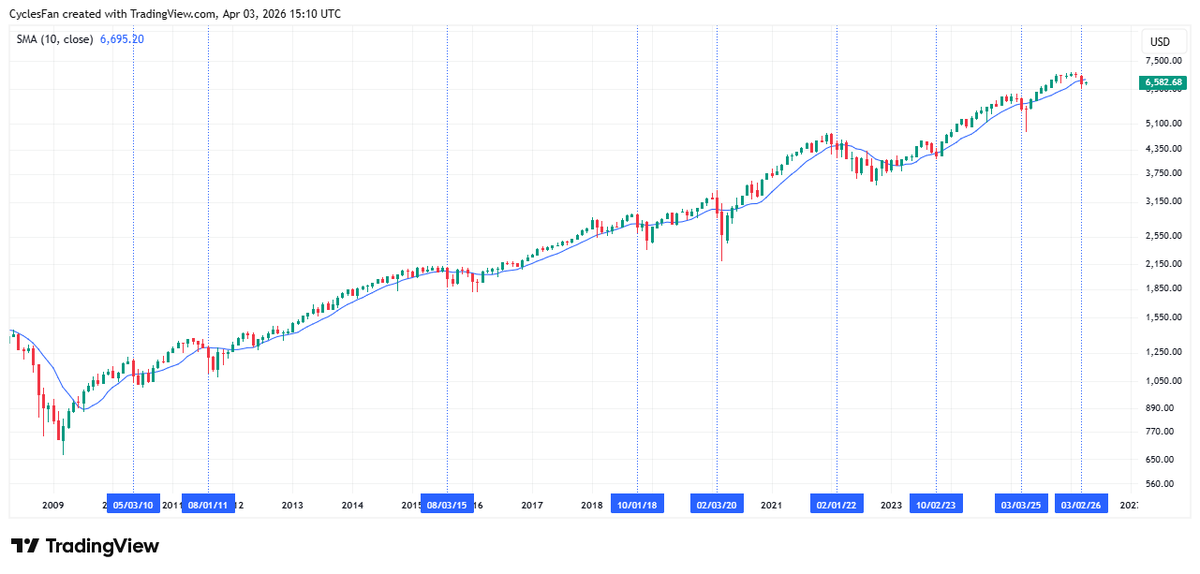Select the 03/02/26 date marker
This screenshot has width=1200, height=574.
1082,505
